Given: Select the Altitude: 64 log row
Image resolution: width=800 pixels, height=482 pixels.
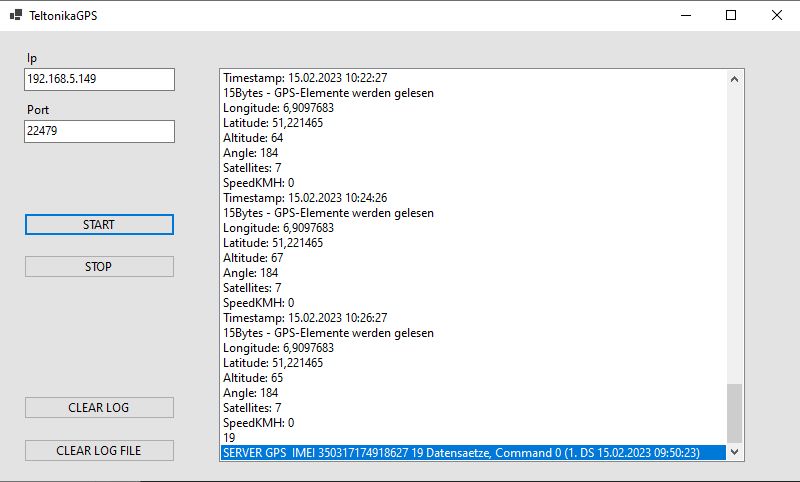Looking at the screenshot, I should [473, 138].
